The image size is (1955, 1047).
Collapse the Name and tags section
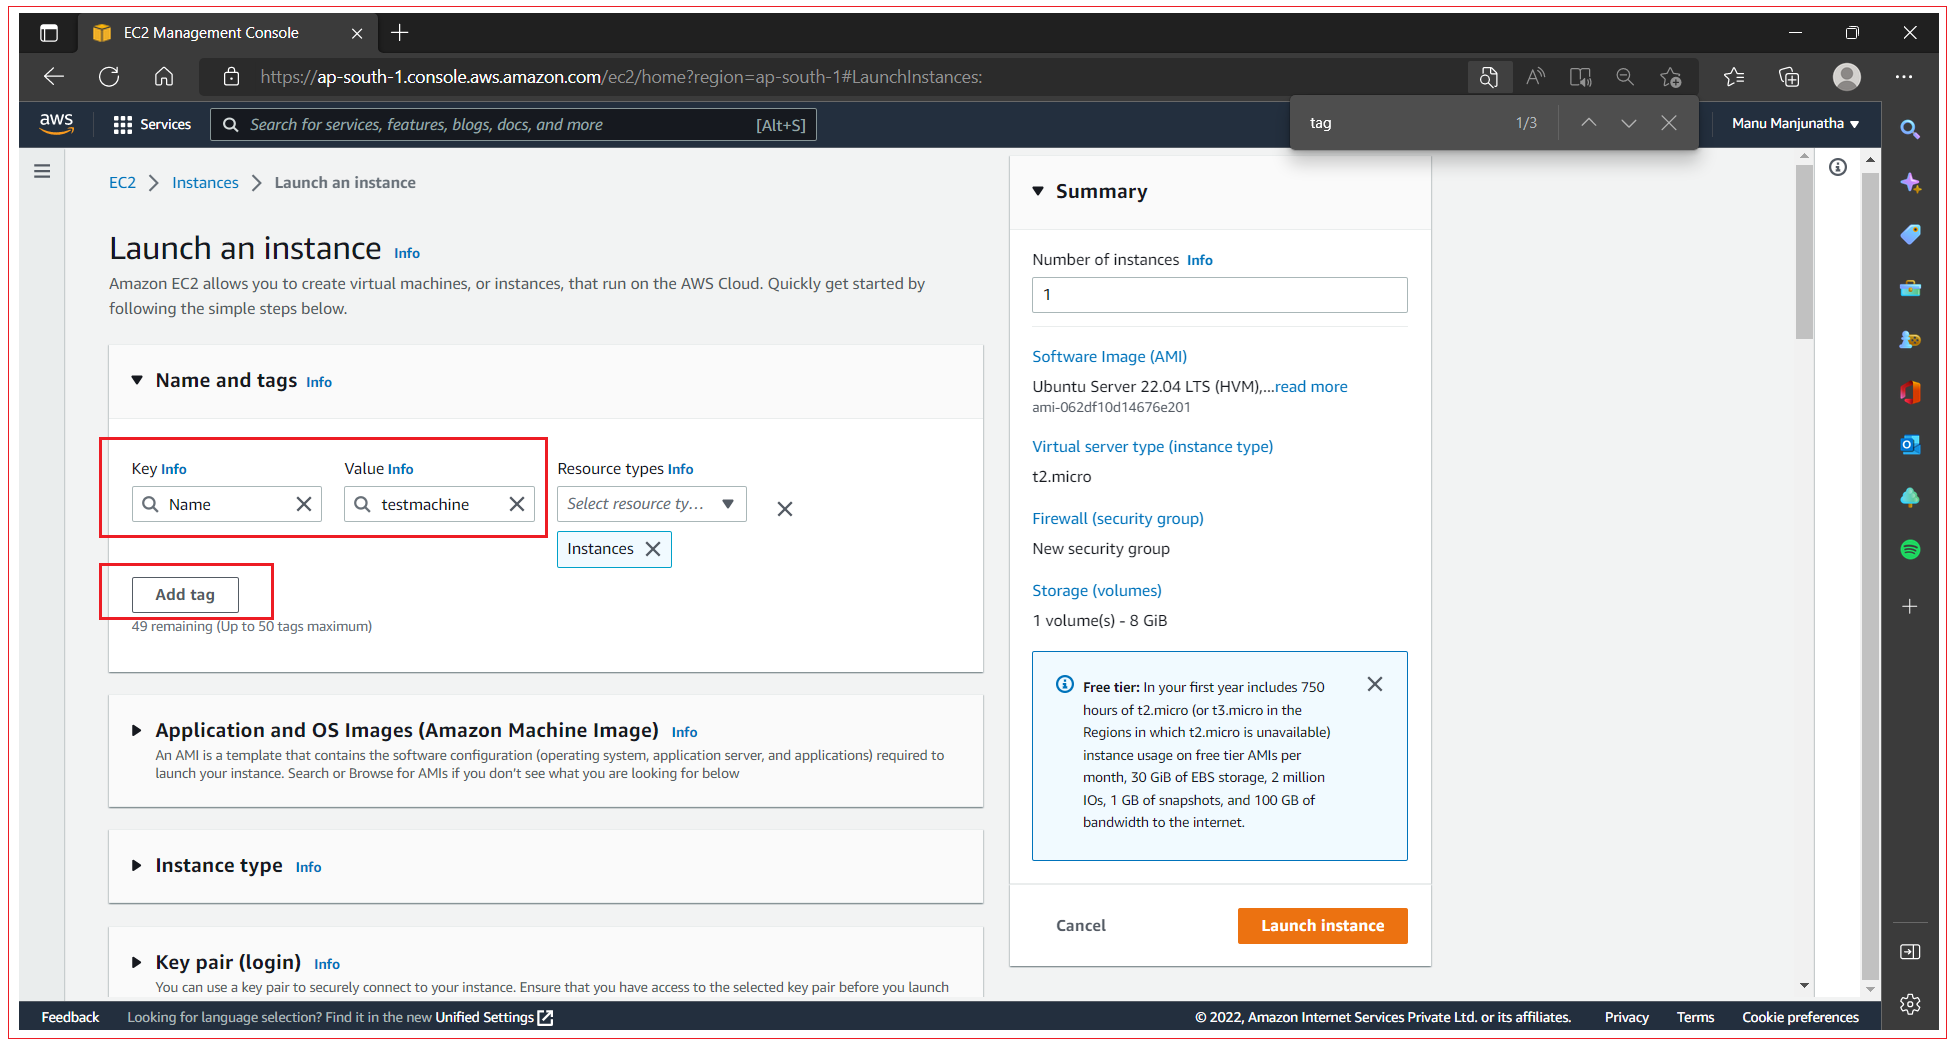coord(137,380)
